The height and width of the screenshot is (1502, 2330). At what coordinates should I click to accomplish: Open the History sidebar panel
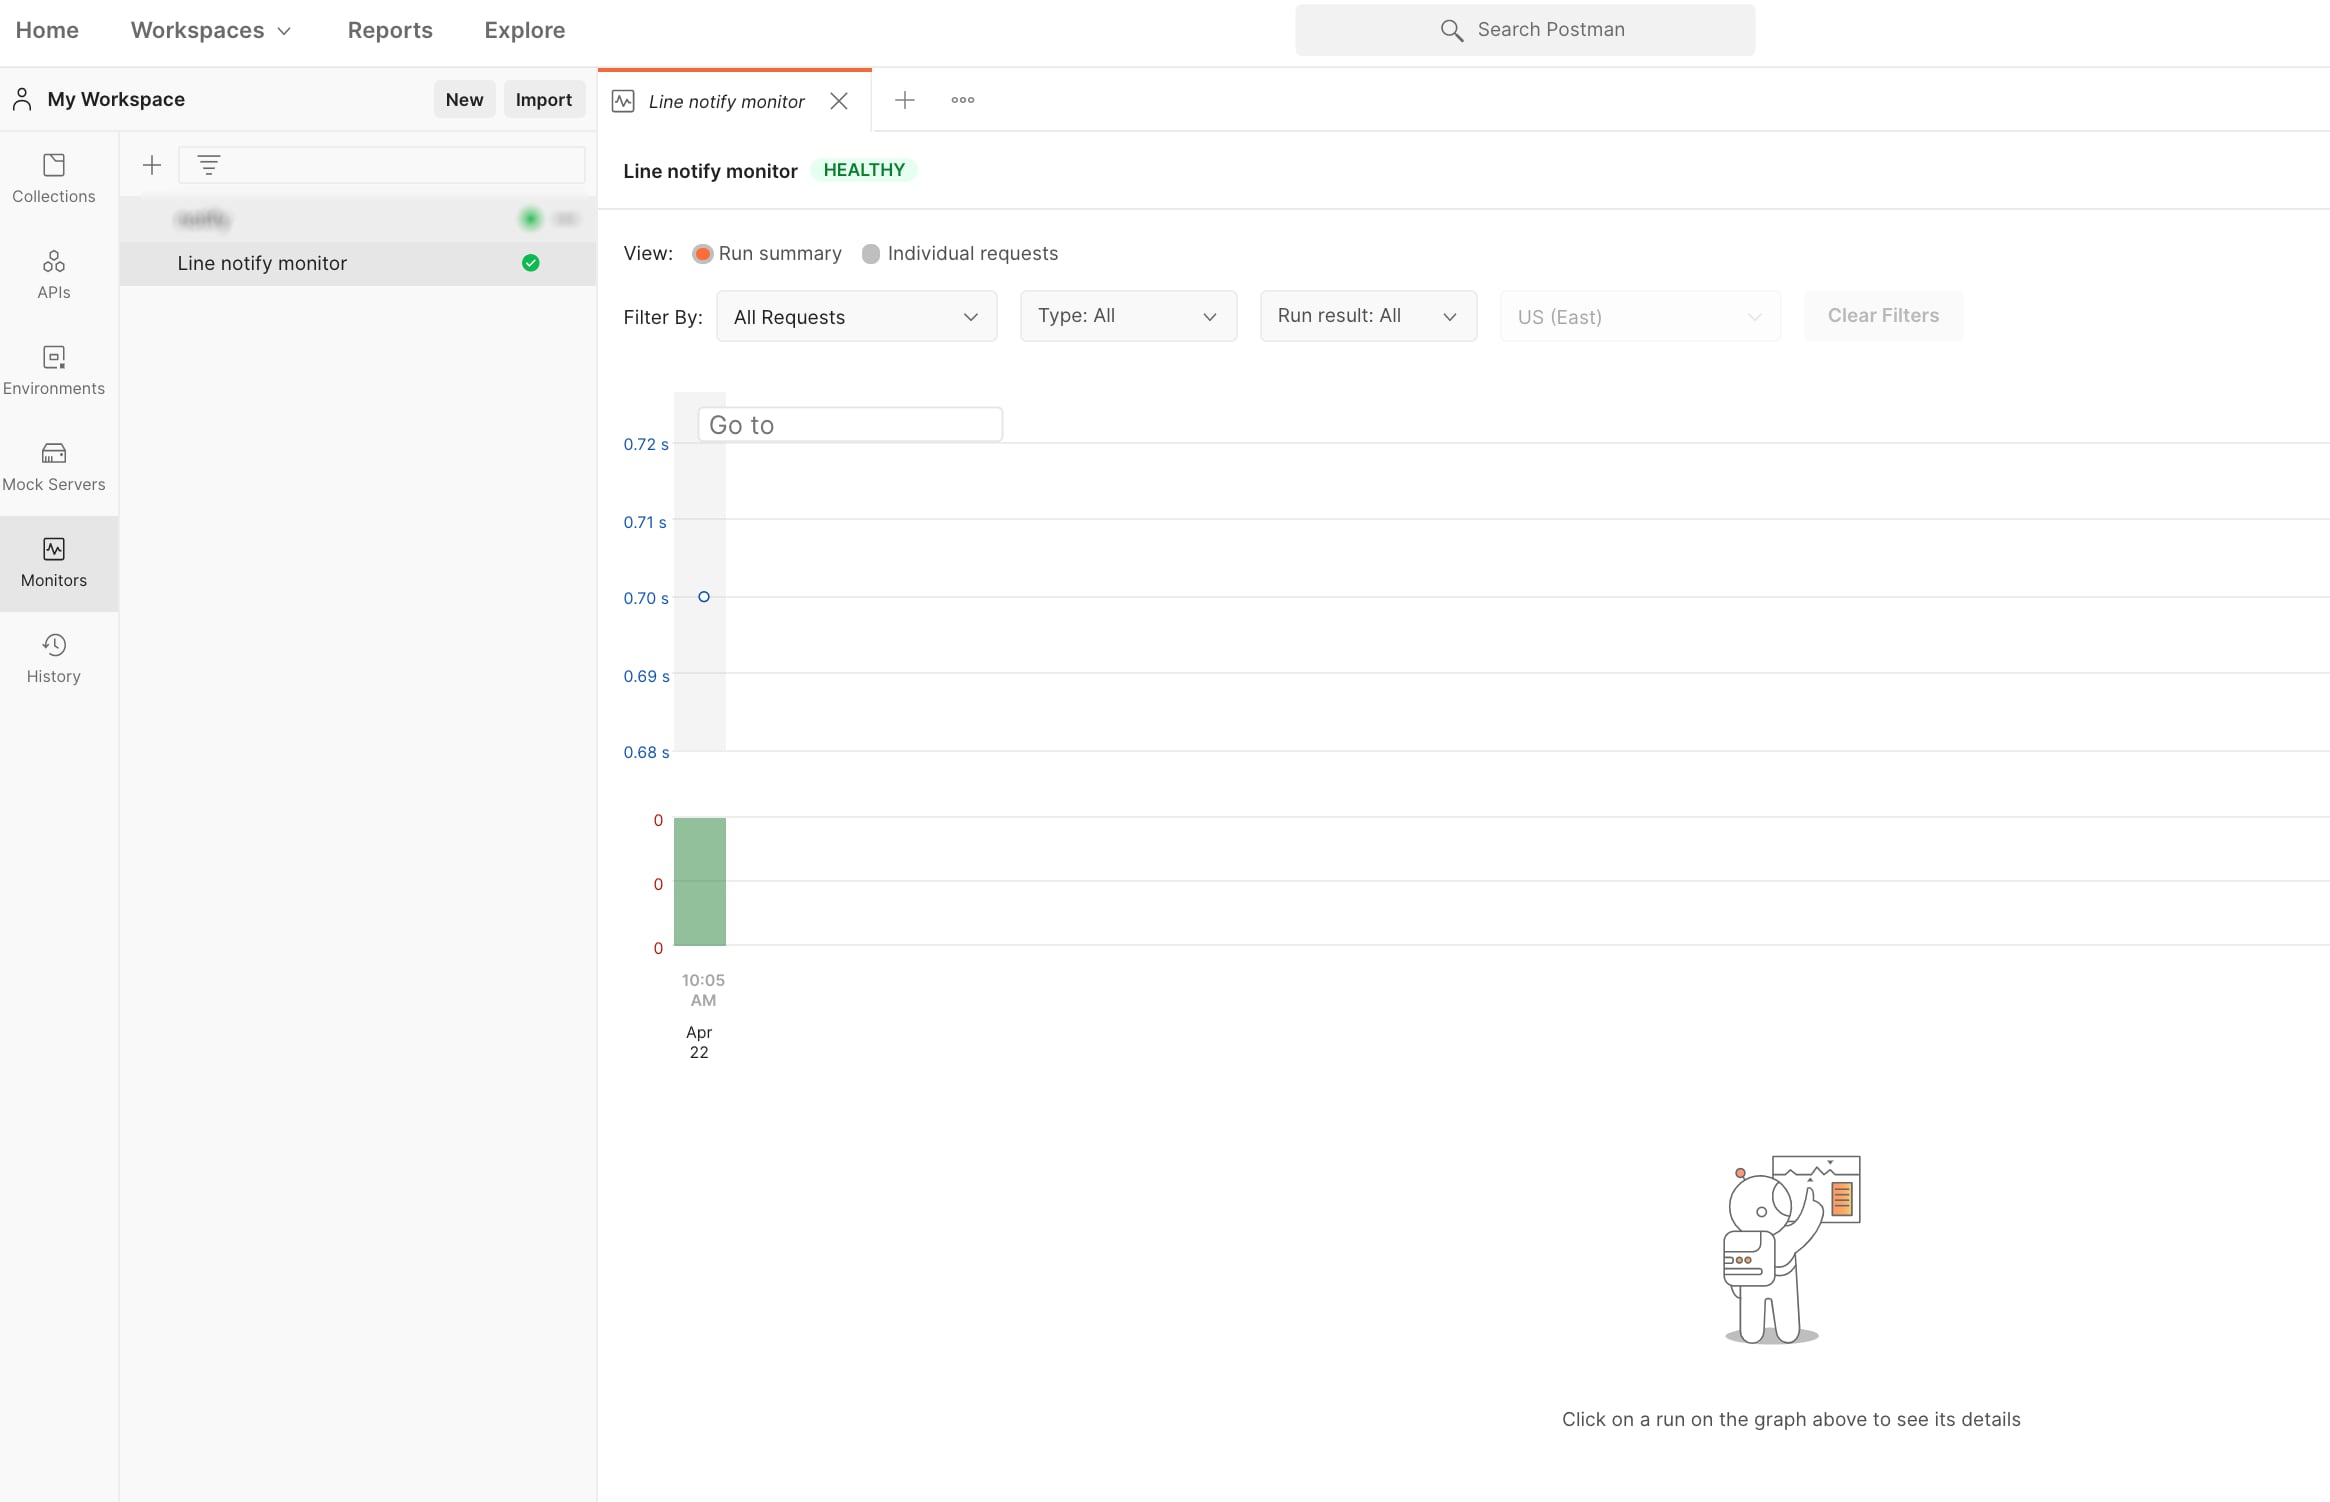point(54,659)
